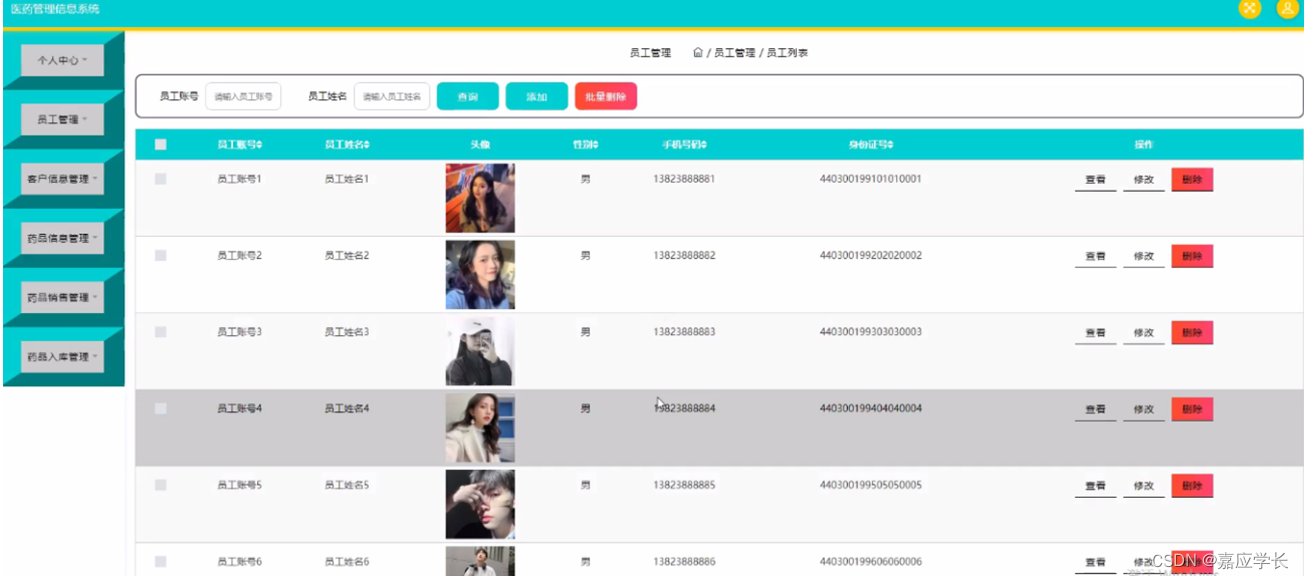Select ID number 440300199202020002

pos(871,256)
